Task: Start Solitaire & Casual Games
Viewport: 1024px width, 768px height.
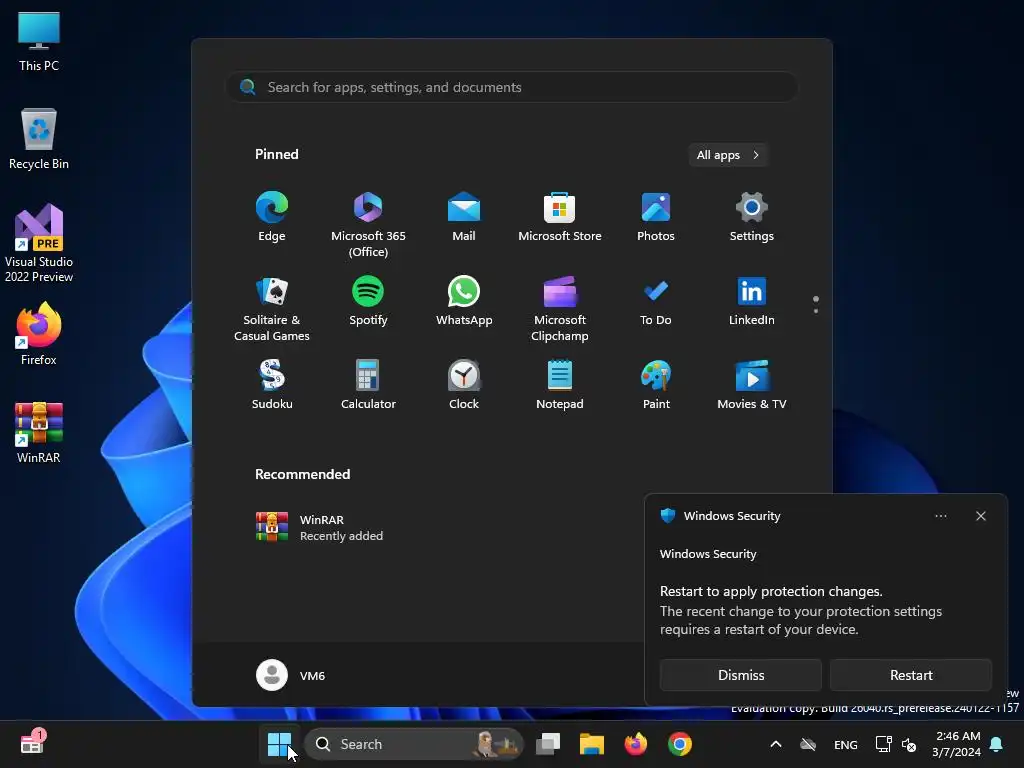Action: click(x=272, y=309)
